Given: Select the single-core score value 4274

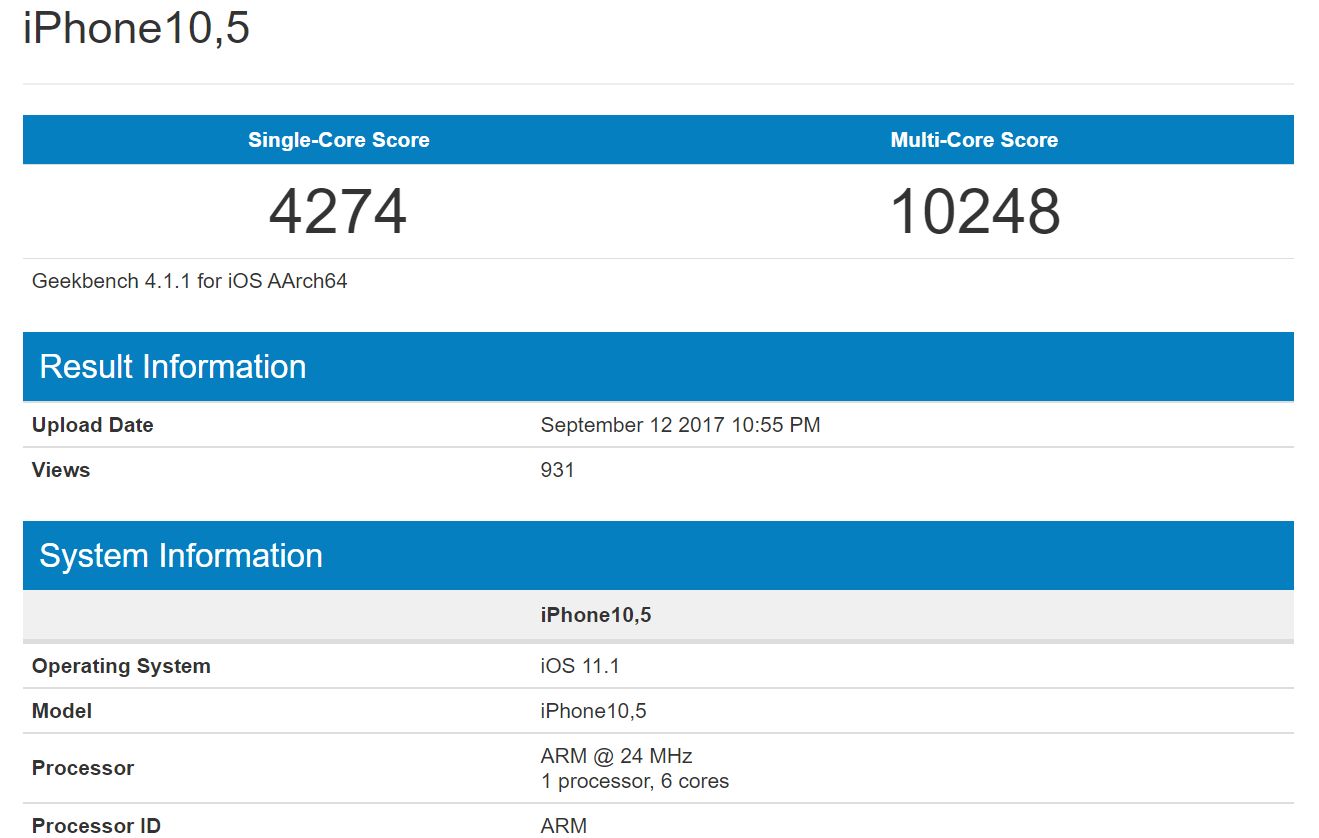Looking at the screenshot, I should coord(338,211).
